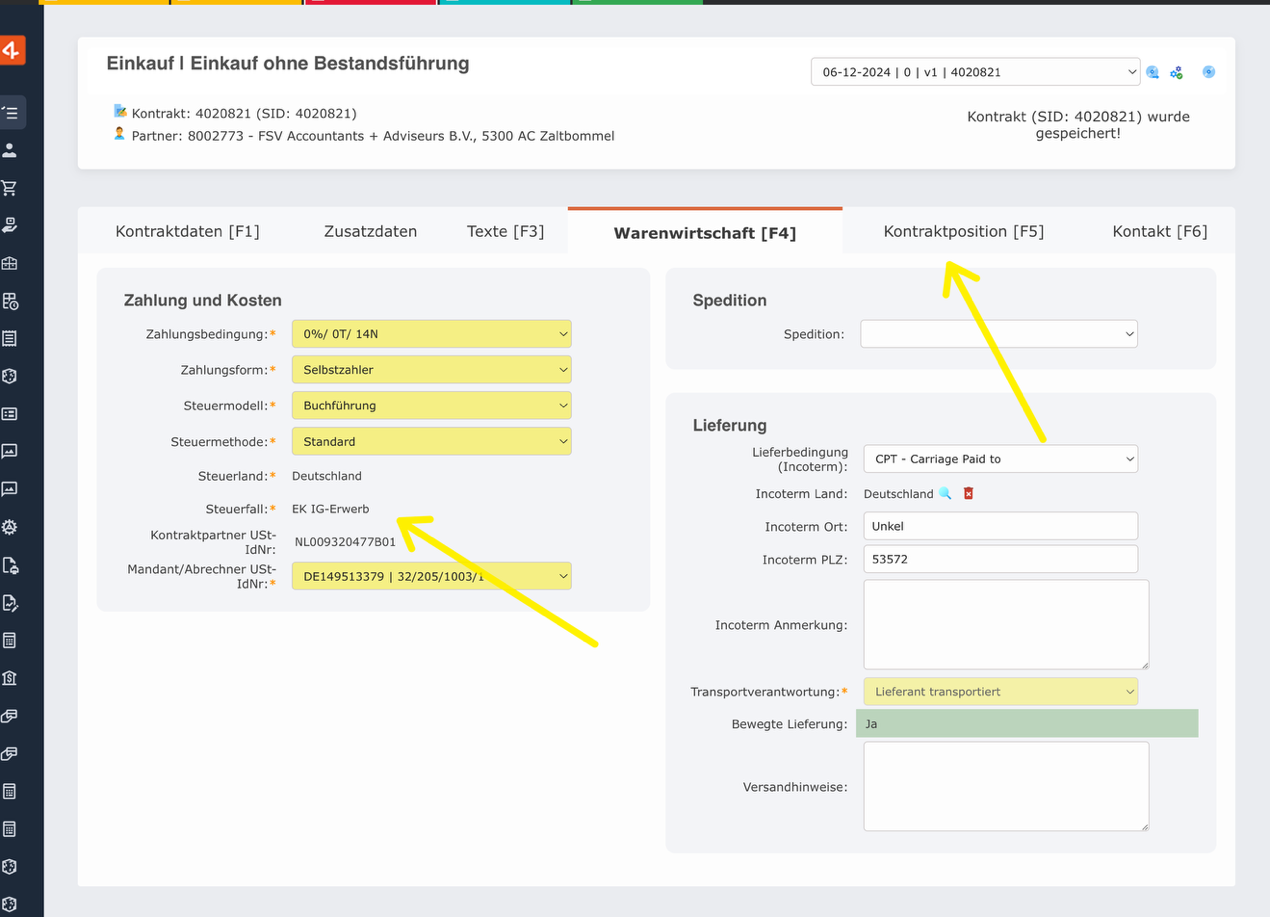Open the shopping cart icon in sidebar
This screenshot has height=917, width=1270.
point(10,188)
